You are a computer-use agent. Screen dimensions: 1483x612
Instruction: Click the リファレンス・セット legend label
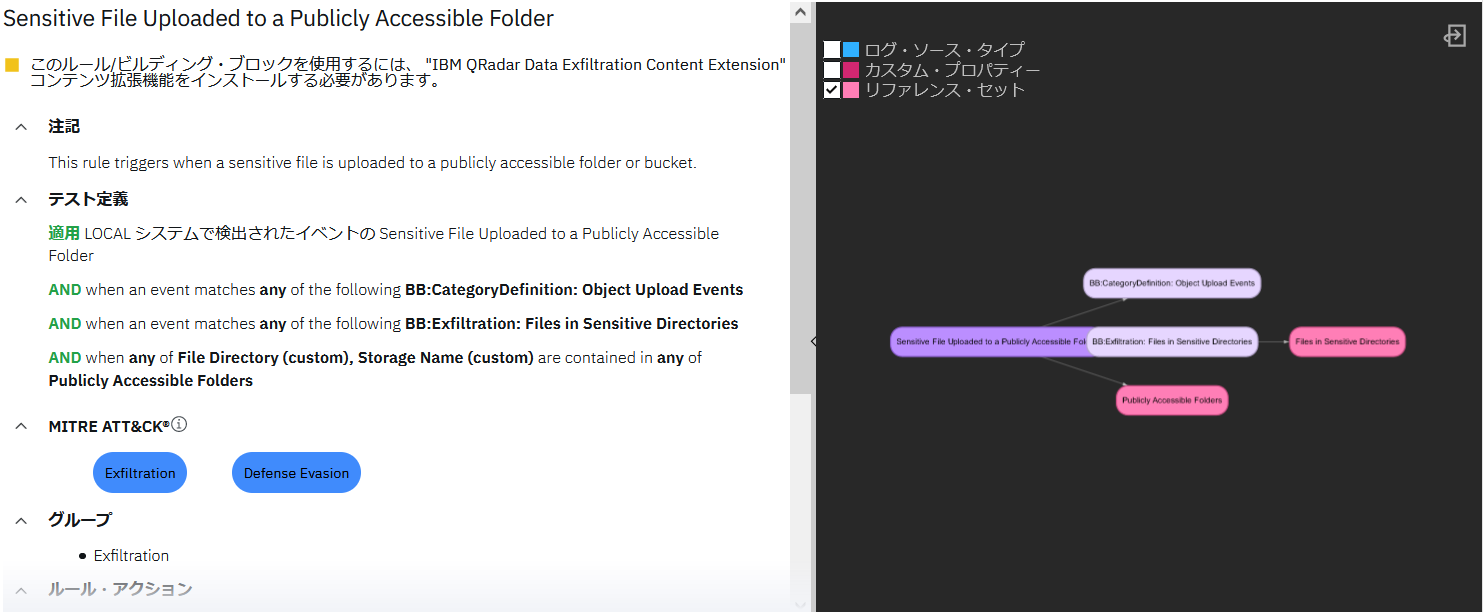click(x=944, y=90)
